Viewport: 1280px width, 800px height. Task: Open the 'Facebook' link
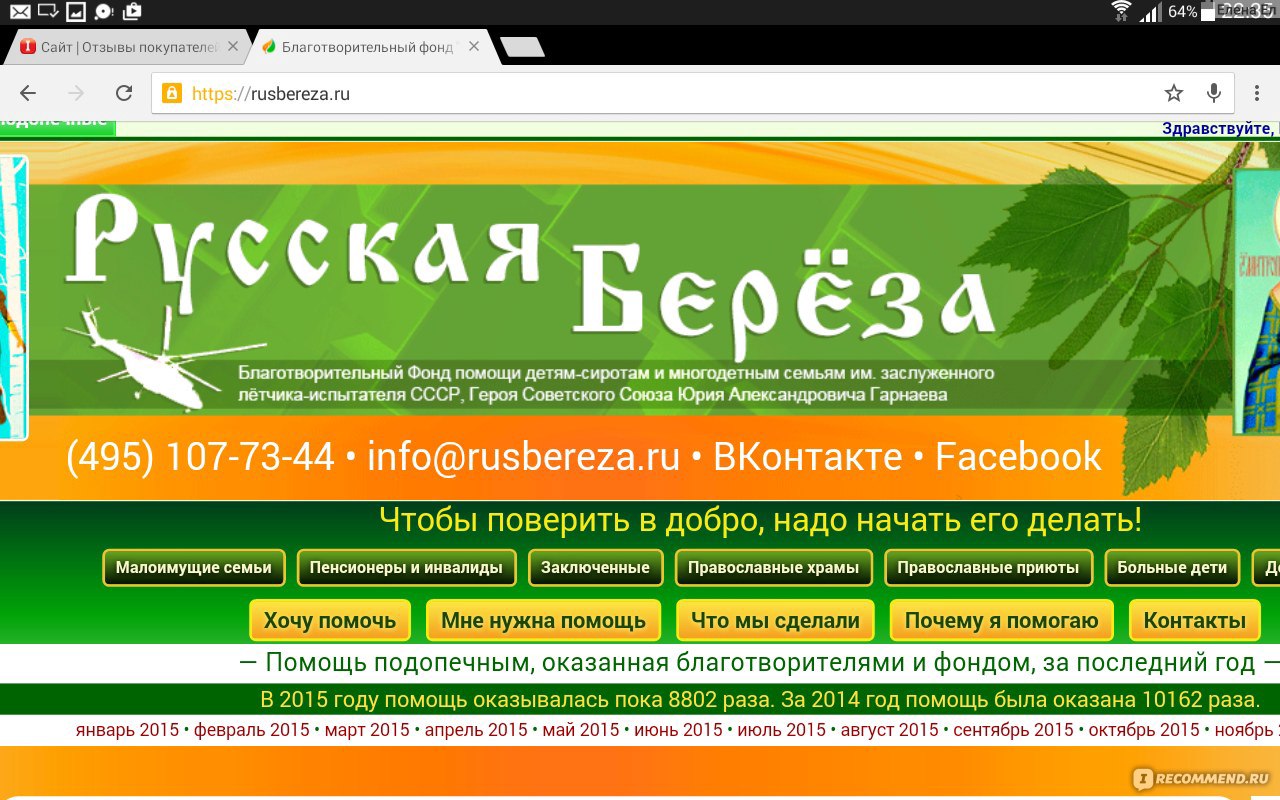coord(1018,457)
